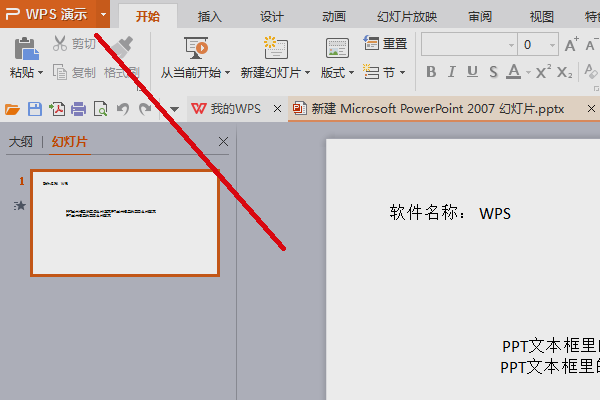Close the 我的WPS tab
The height and width of the screenshot is (400, 600).
(x=277, y=109)
